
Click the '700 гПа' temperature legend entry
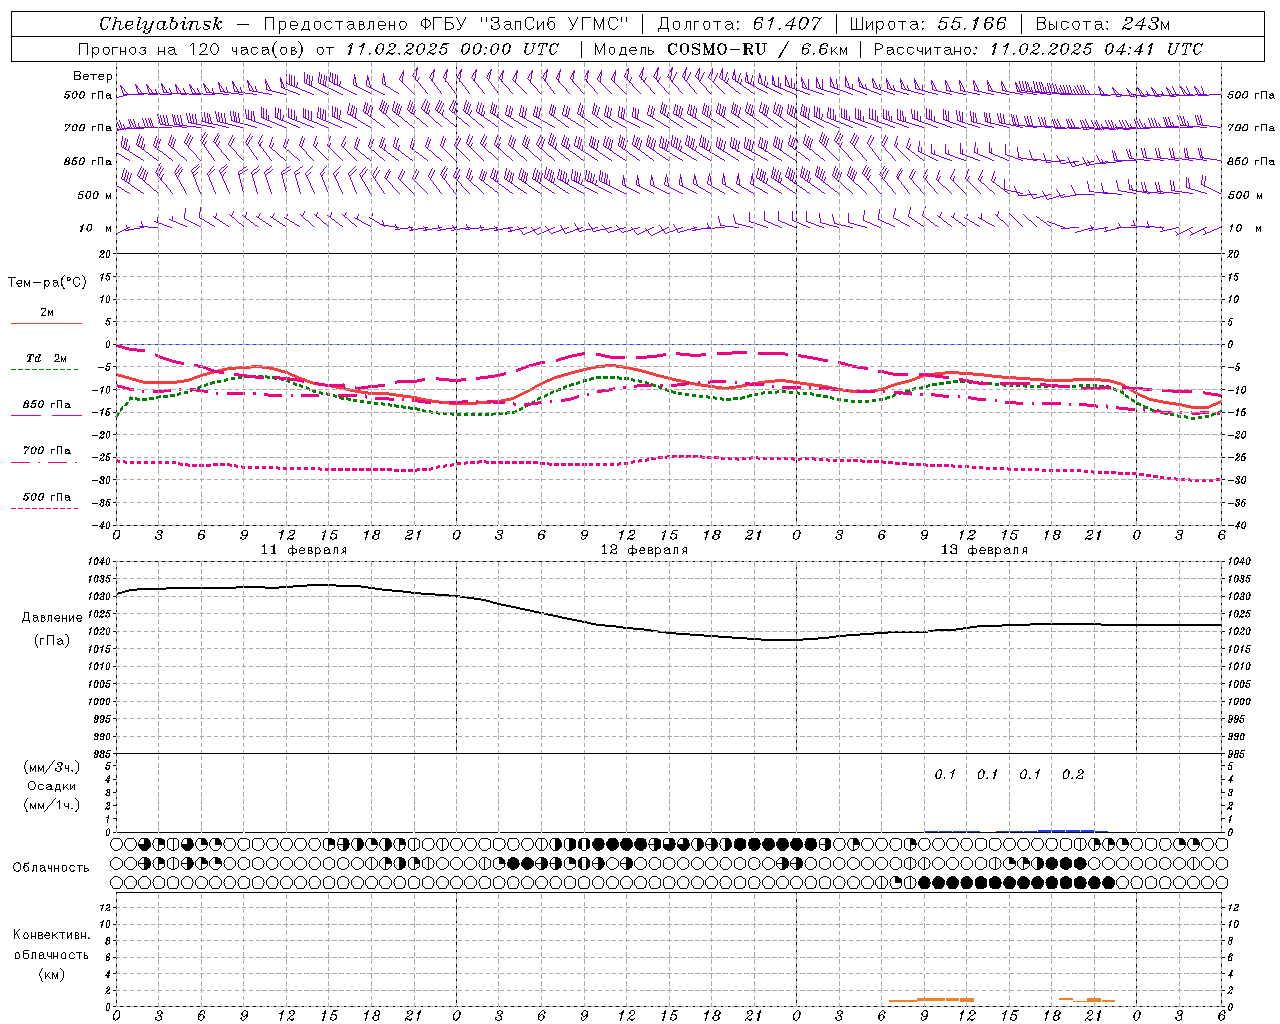pyautogui.click(x=47, y=451)
